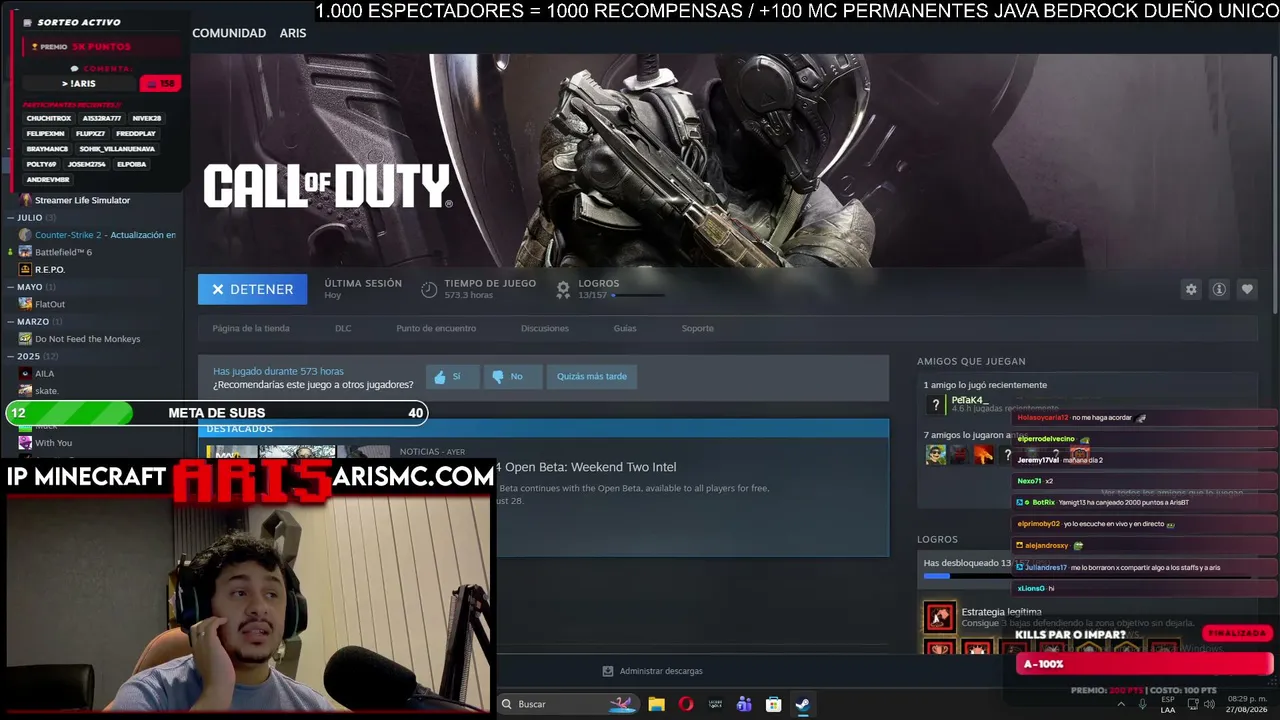Click the play time clock icon

(429, 289)
